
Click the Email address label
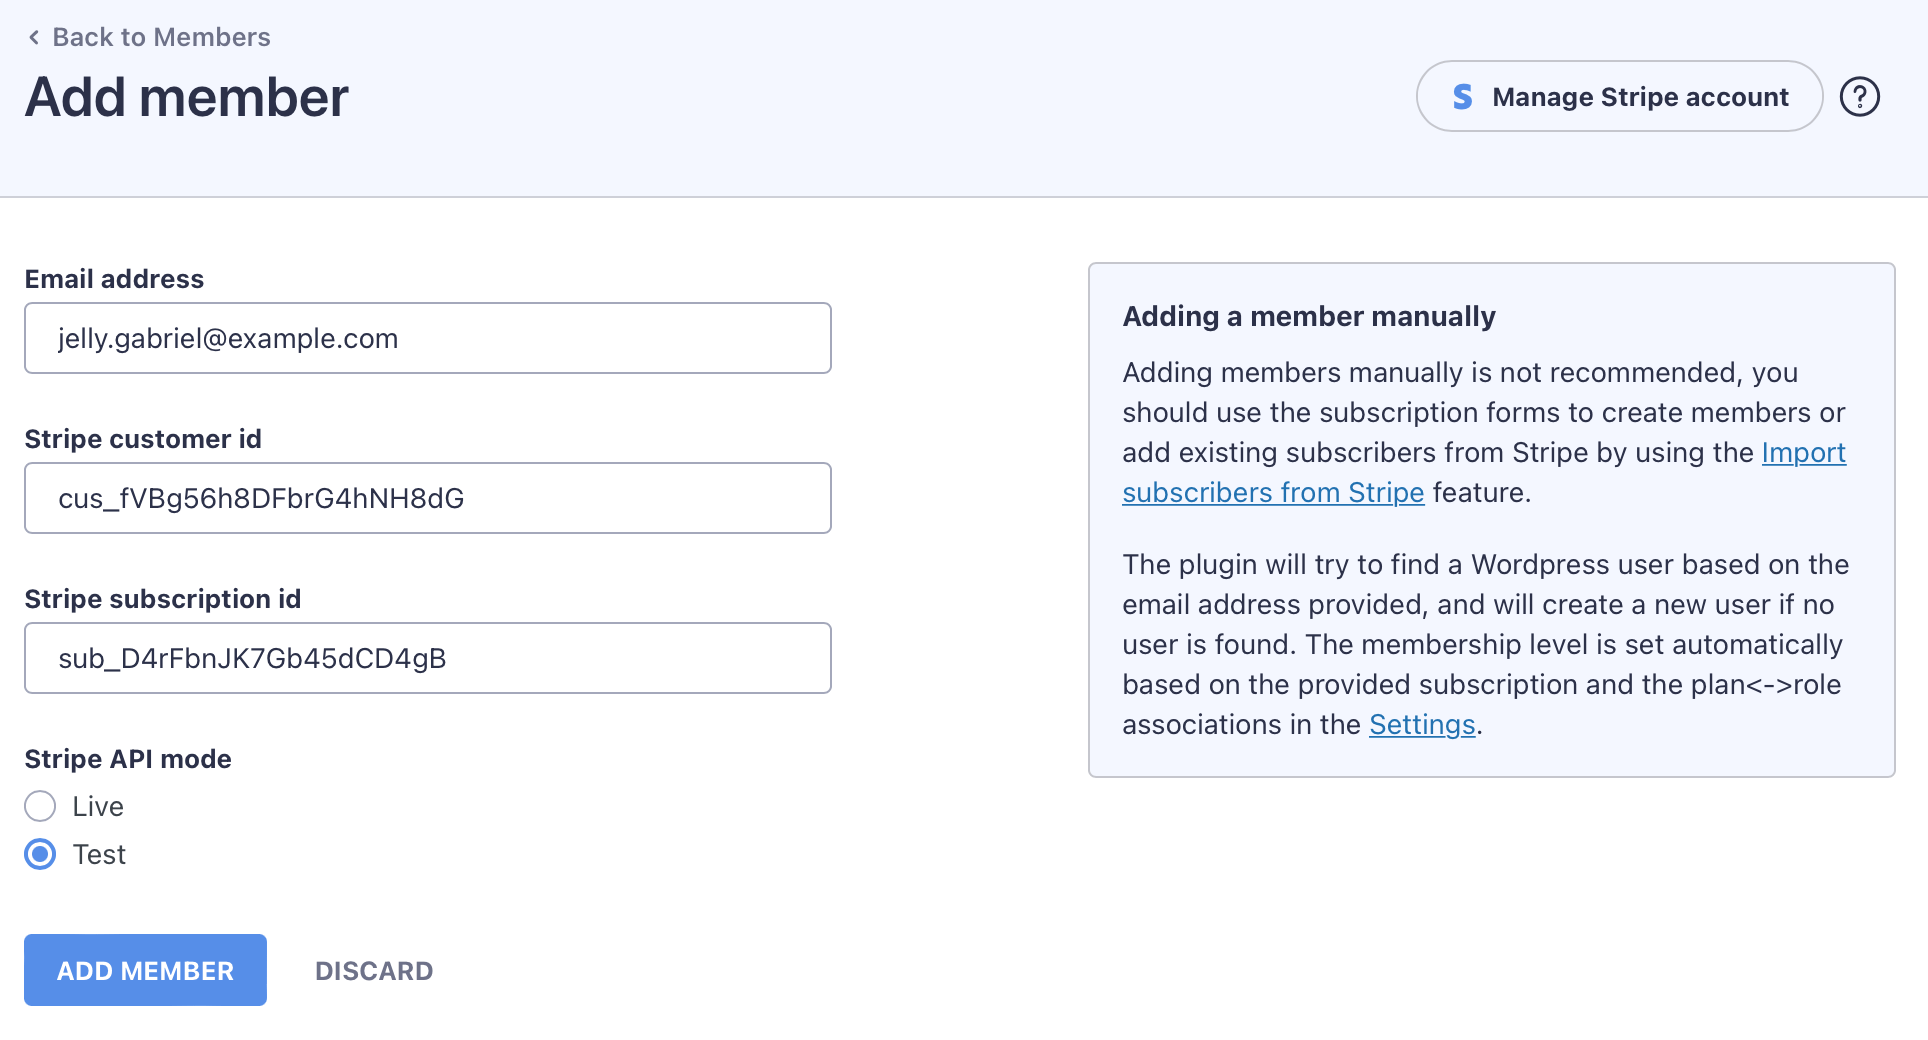point(114,279)
